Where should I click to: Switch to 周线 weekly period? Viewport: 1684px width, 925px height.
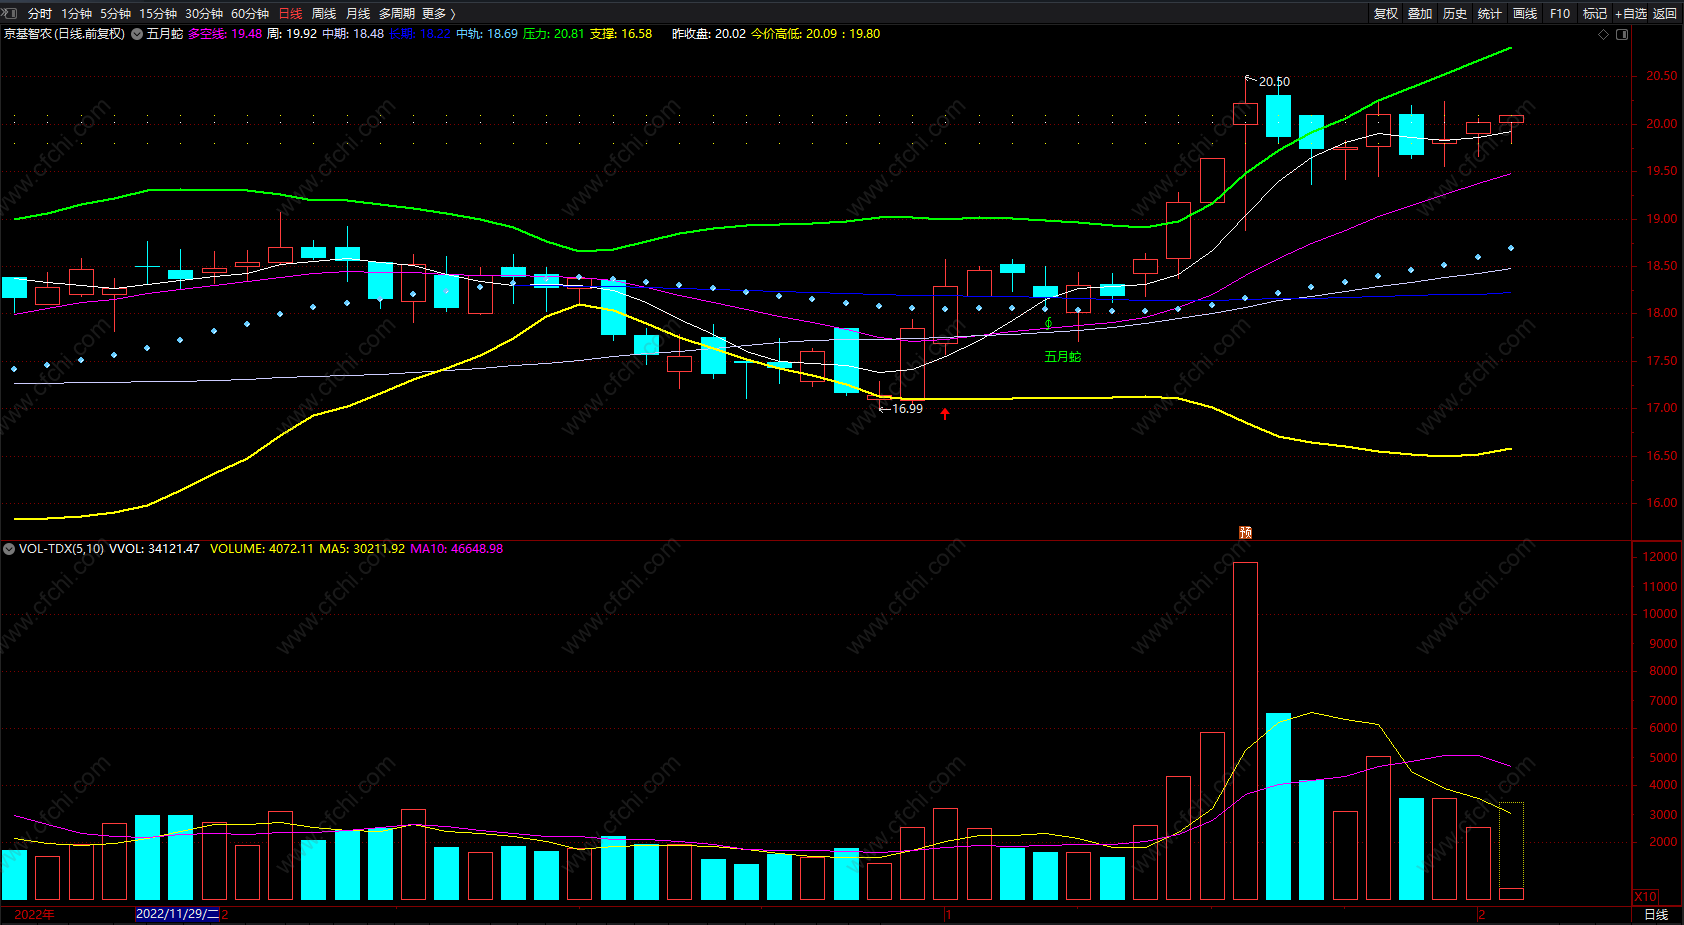pos(324,13)
